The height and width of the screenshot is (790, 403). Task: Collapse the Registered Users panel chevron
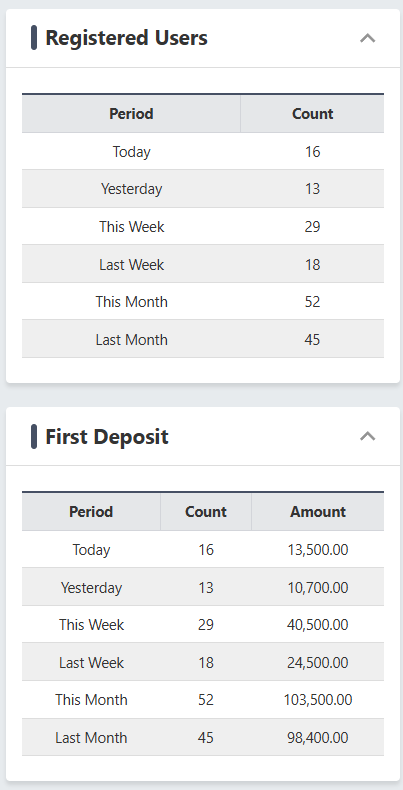tap(368, 38)
